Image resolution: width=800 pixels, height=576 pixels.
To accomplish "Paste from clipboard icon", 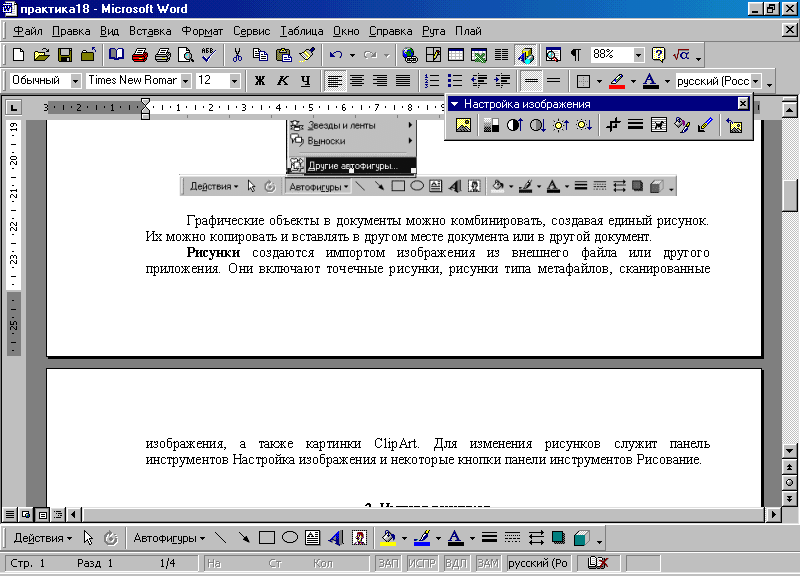I will click(x=283, y=55).
